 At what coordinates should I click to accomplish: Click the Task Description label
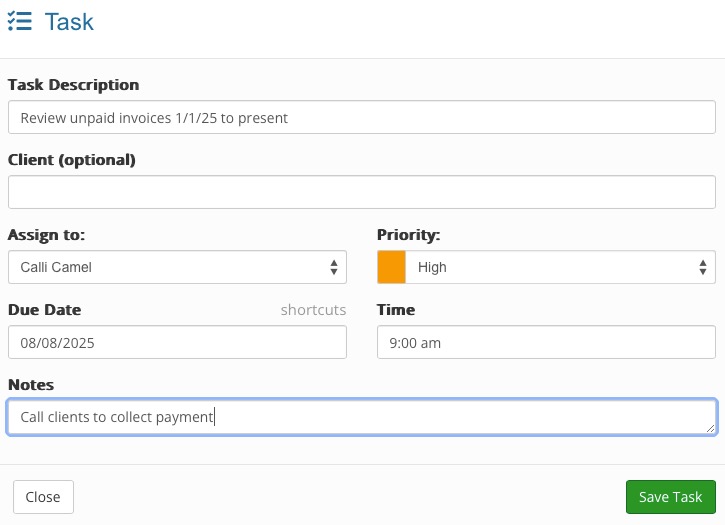tap(74, 85)
